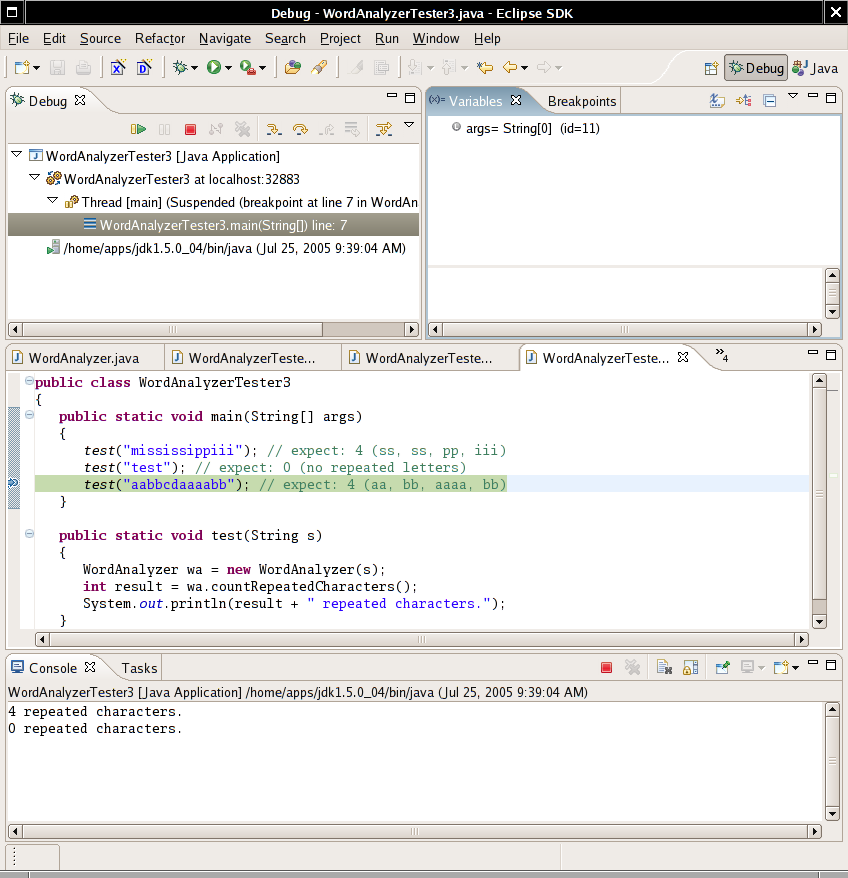
Task: Open the Run launch dropdown arrow
Action: pos(228,68)
